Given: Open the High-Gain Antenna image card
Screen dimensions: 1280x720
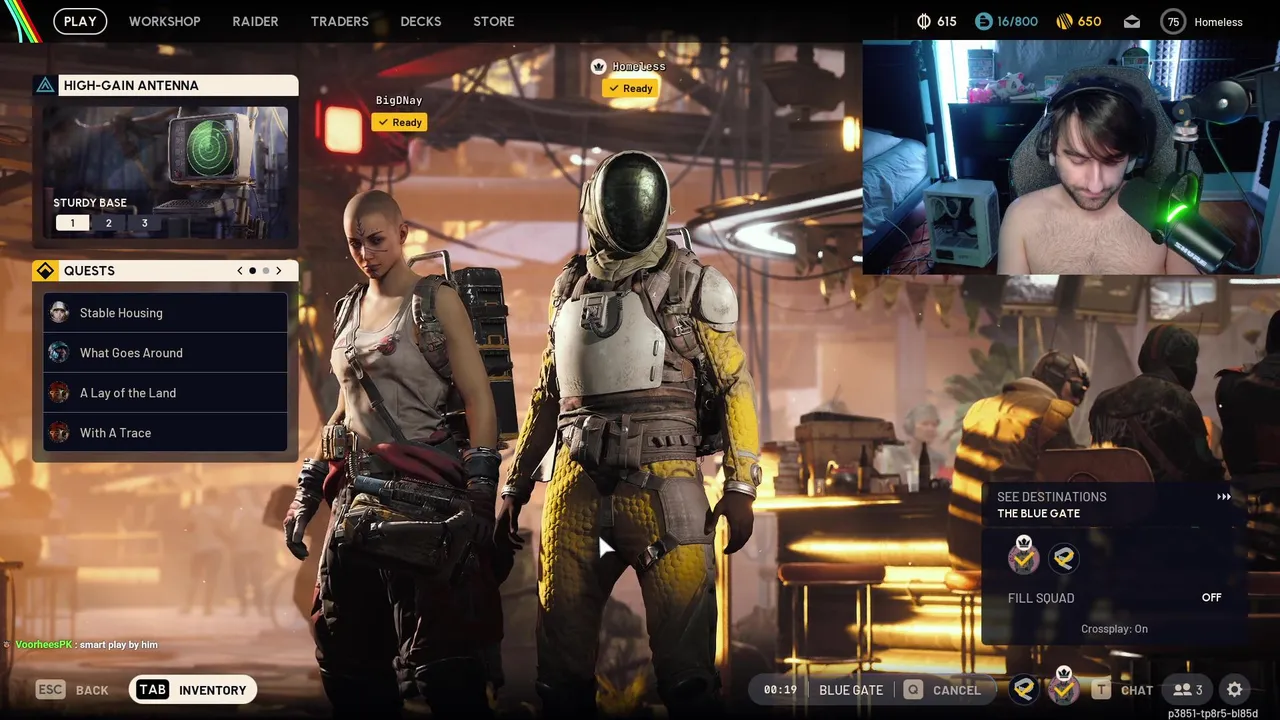Looking at the screenshot, I should (x=165, y=171).
